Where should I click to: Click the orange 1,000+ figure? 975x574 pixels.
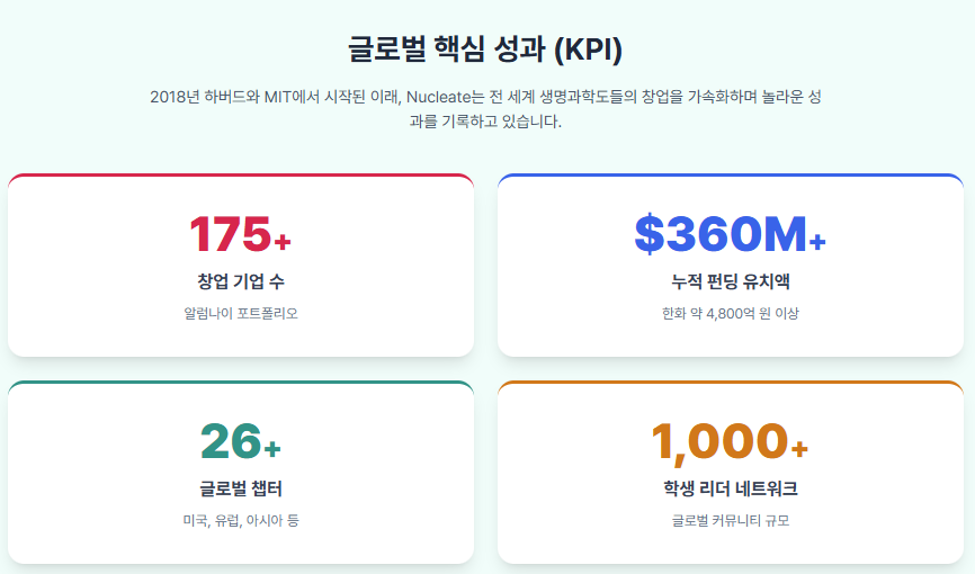pos(730,442)
